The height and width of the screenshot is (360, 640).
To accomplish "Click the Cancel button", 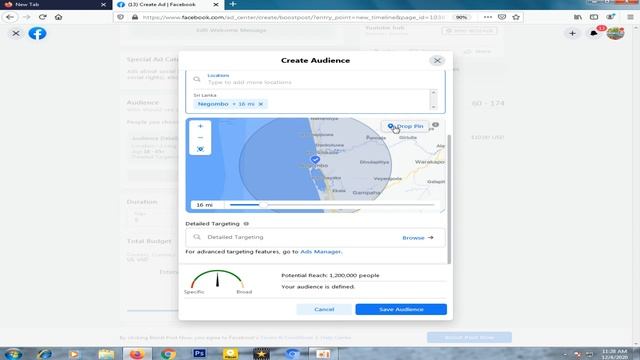I will [324, 309].
